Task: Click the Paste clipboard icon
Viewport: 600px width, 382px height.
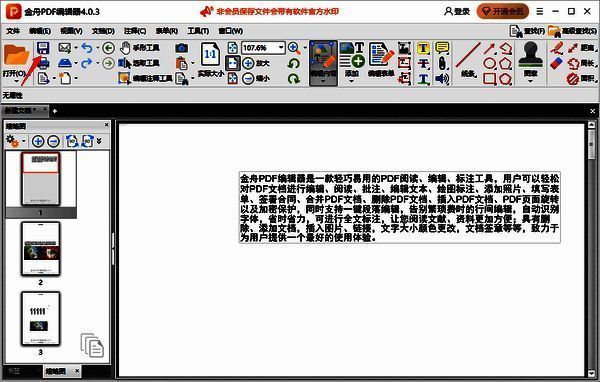Action: click(x=181, y=63)
